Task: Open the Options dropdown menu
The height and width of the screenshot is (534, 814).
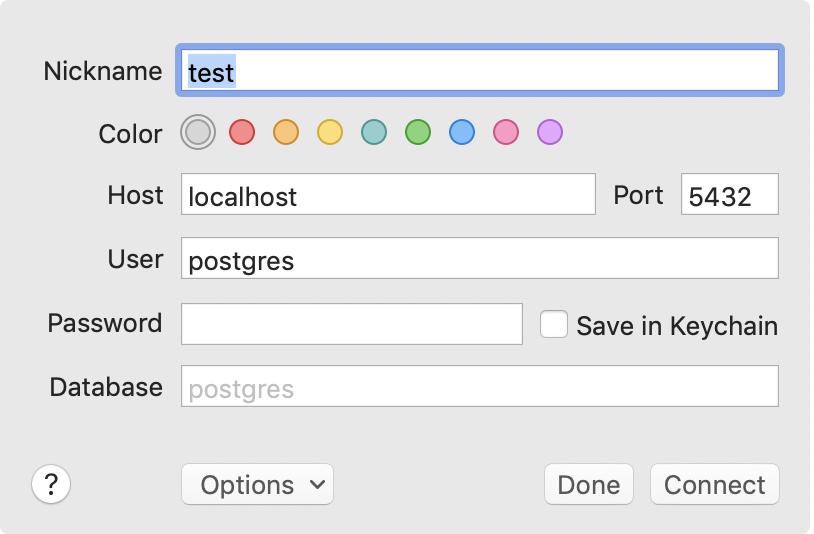Action: [x=257, y=485]
